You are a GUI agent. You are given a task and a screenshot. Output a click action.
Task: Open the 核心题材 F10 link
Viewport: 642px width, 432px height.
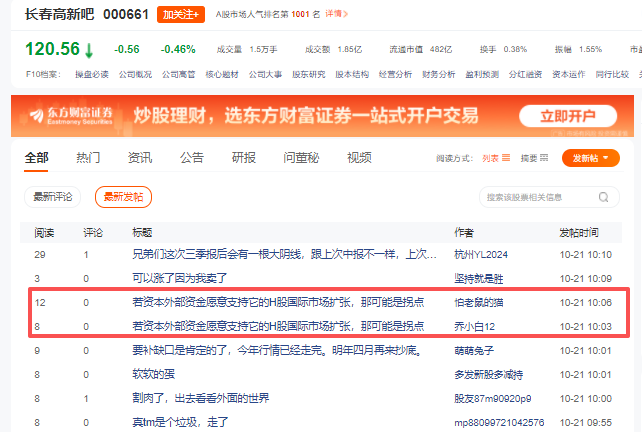(222, 75)
